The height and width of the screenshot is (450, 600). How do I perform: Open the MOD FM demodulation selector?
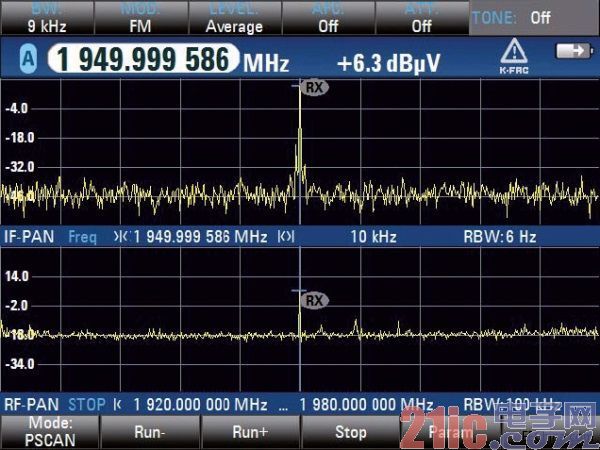140,19
